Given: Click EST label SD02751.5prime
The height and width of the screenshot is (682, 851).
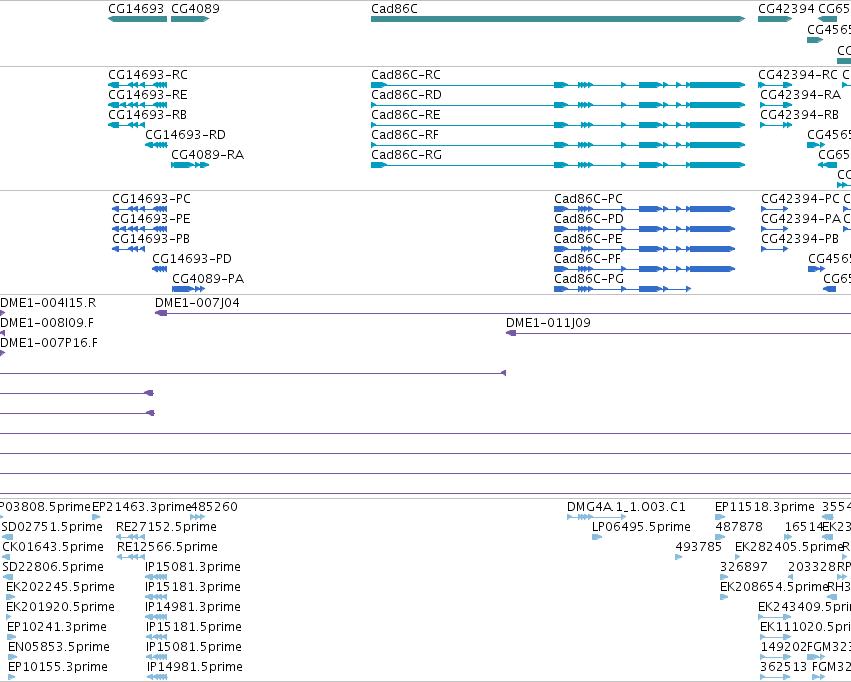Looking at the screenshot, I should coord(52,527).
